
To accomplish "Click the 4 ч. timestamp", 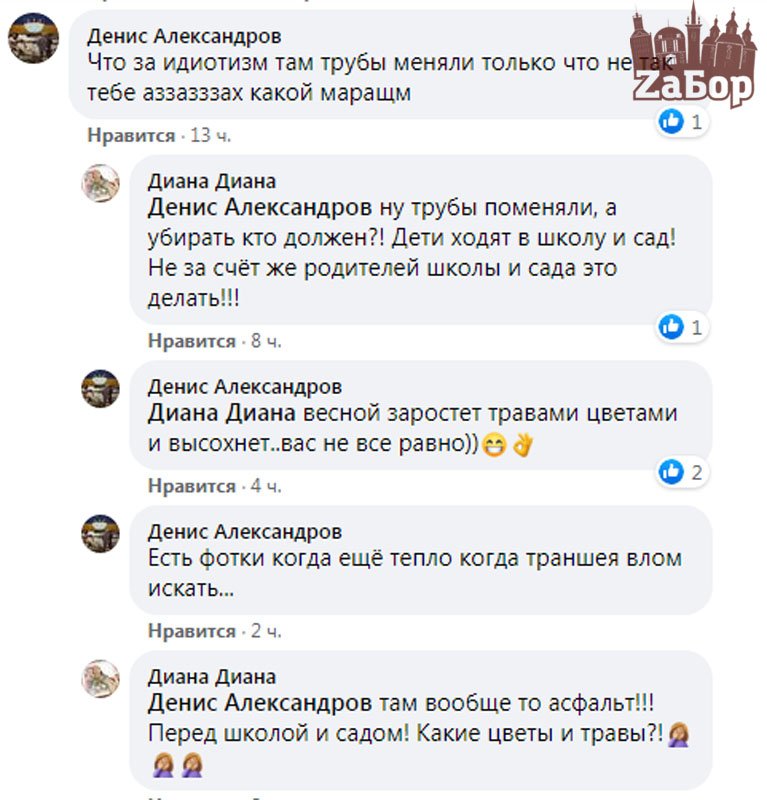I will click(x=266, y=486).
